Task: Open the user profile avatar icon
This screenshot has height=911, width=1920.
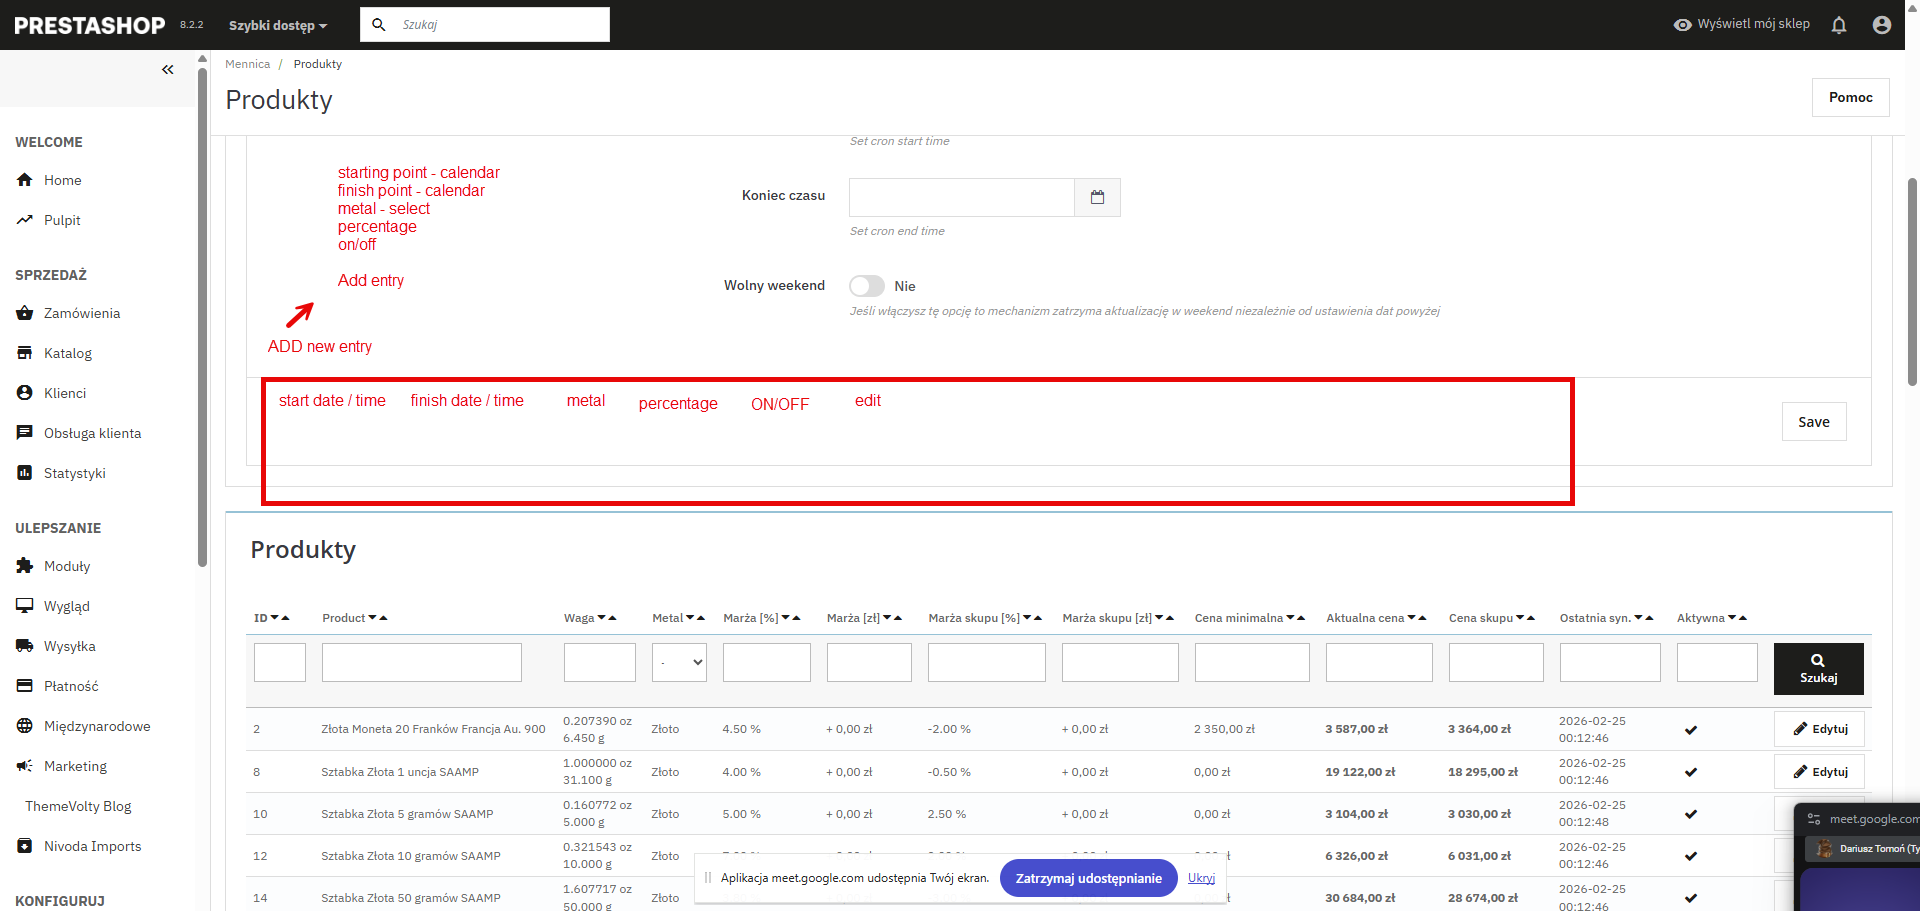Action: click(x=1881, y=25)
